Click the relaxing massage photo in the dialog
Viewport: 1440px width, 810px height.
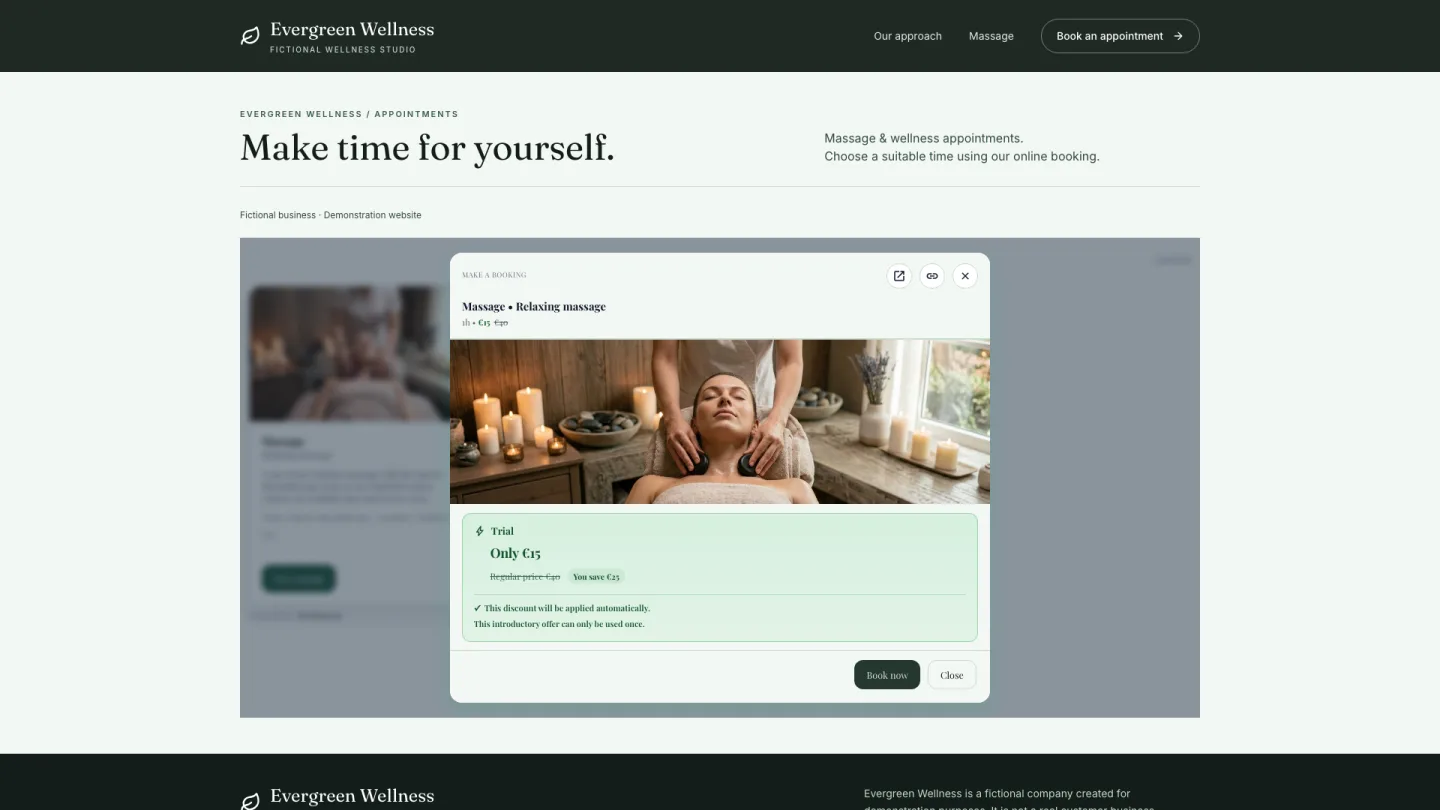click(720, 421)
